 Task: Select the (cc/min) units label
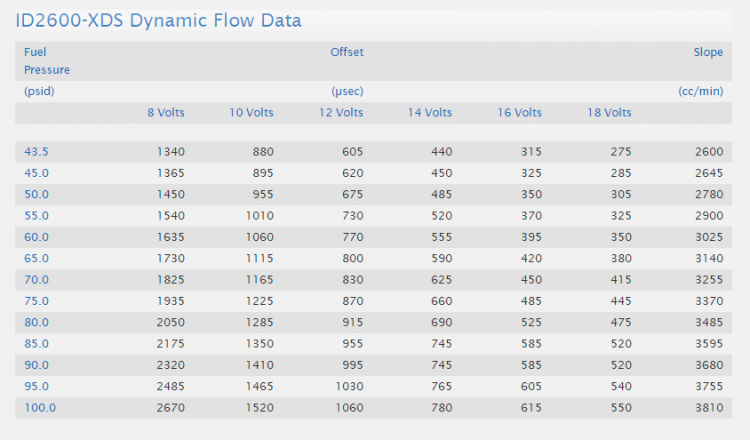point(701,91)
